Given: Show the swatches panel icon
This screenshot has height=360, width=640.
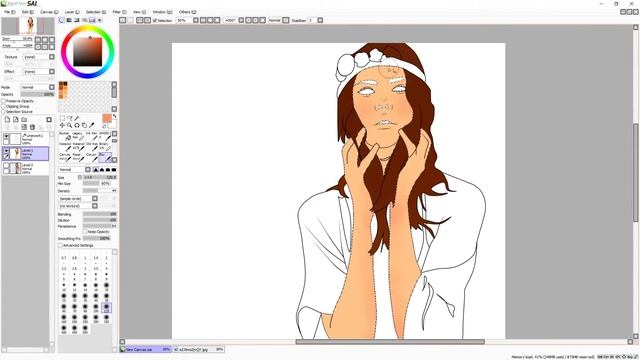Looking at the screenshot, I should [92, 20].
